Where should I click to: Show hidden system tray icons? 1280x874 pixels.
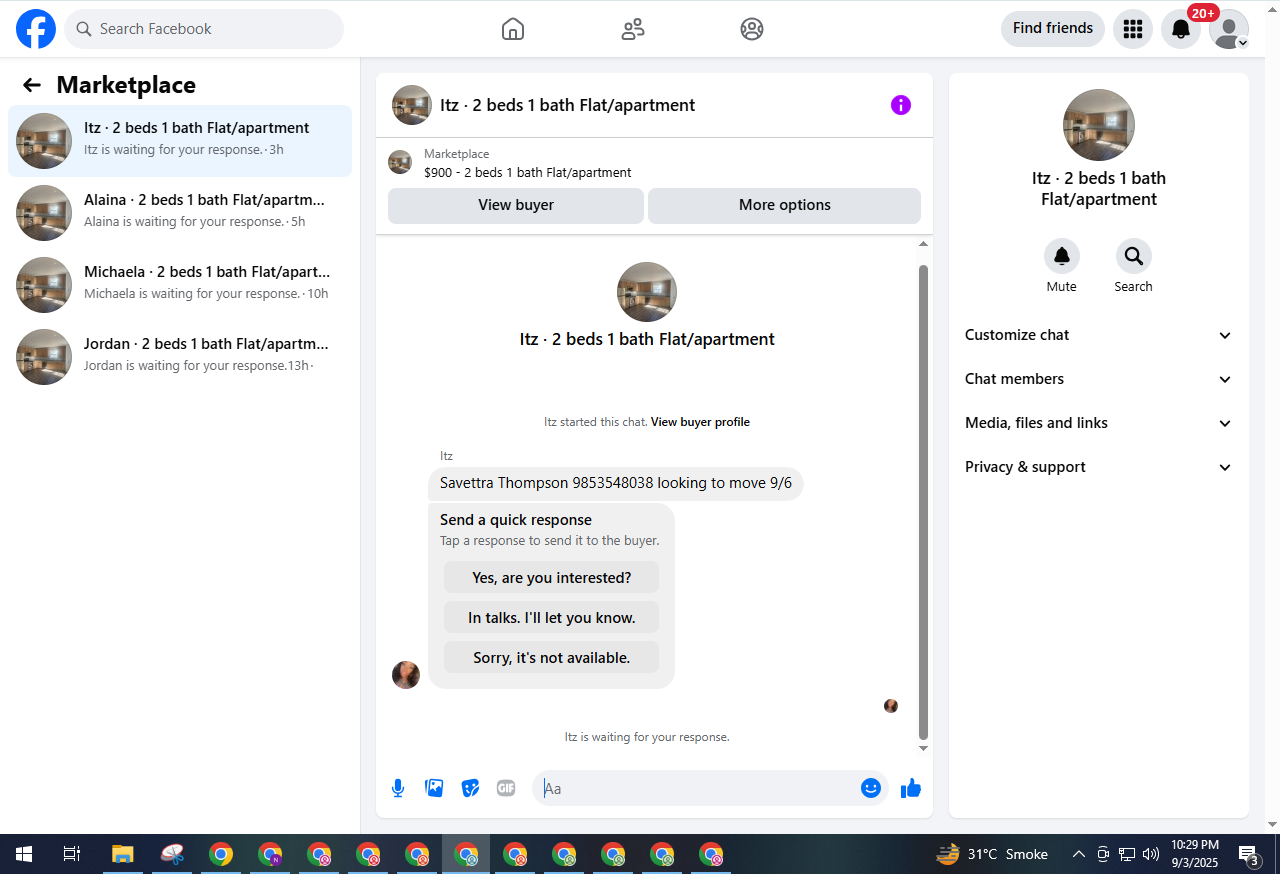[1079, 854]
